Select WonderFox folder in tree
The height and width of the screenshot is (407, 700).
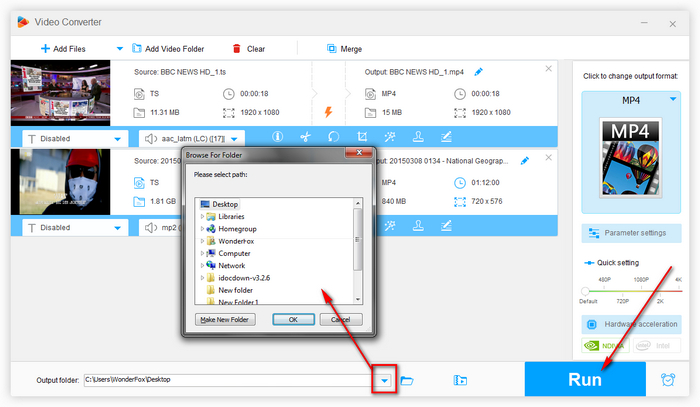tap(236, 241)
